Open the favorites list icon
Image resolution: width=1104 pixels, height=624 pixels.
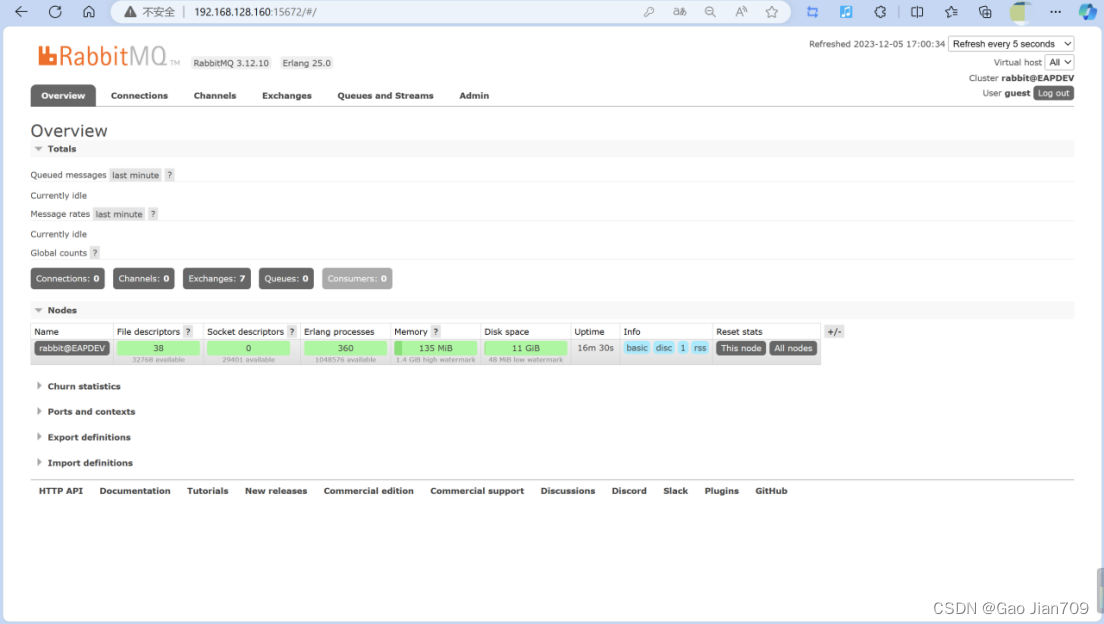tap(951, 12)
